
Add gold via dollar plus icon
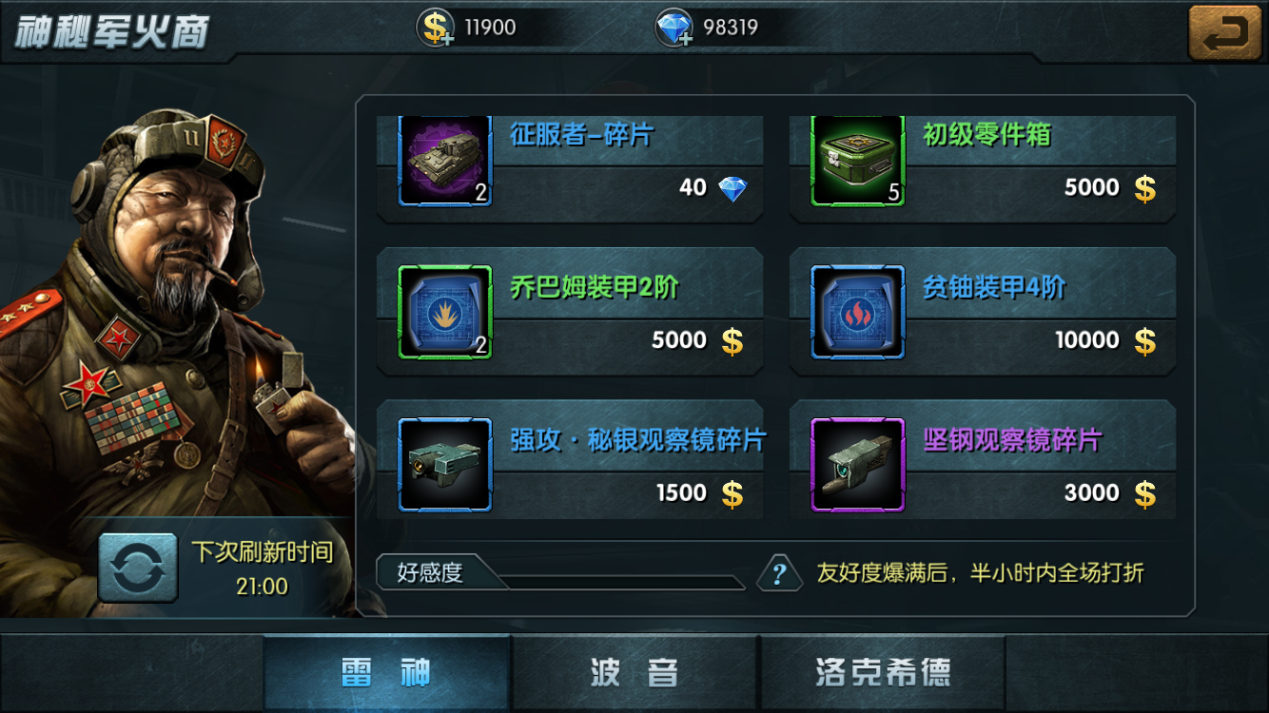tap(436, 28)
